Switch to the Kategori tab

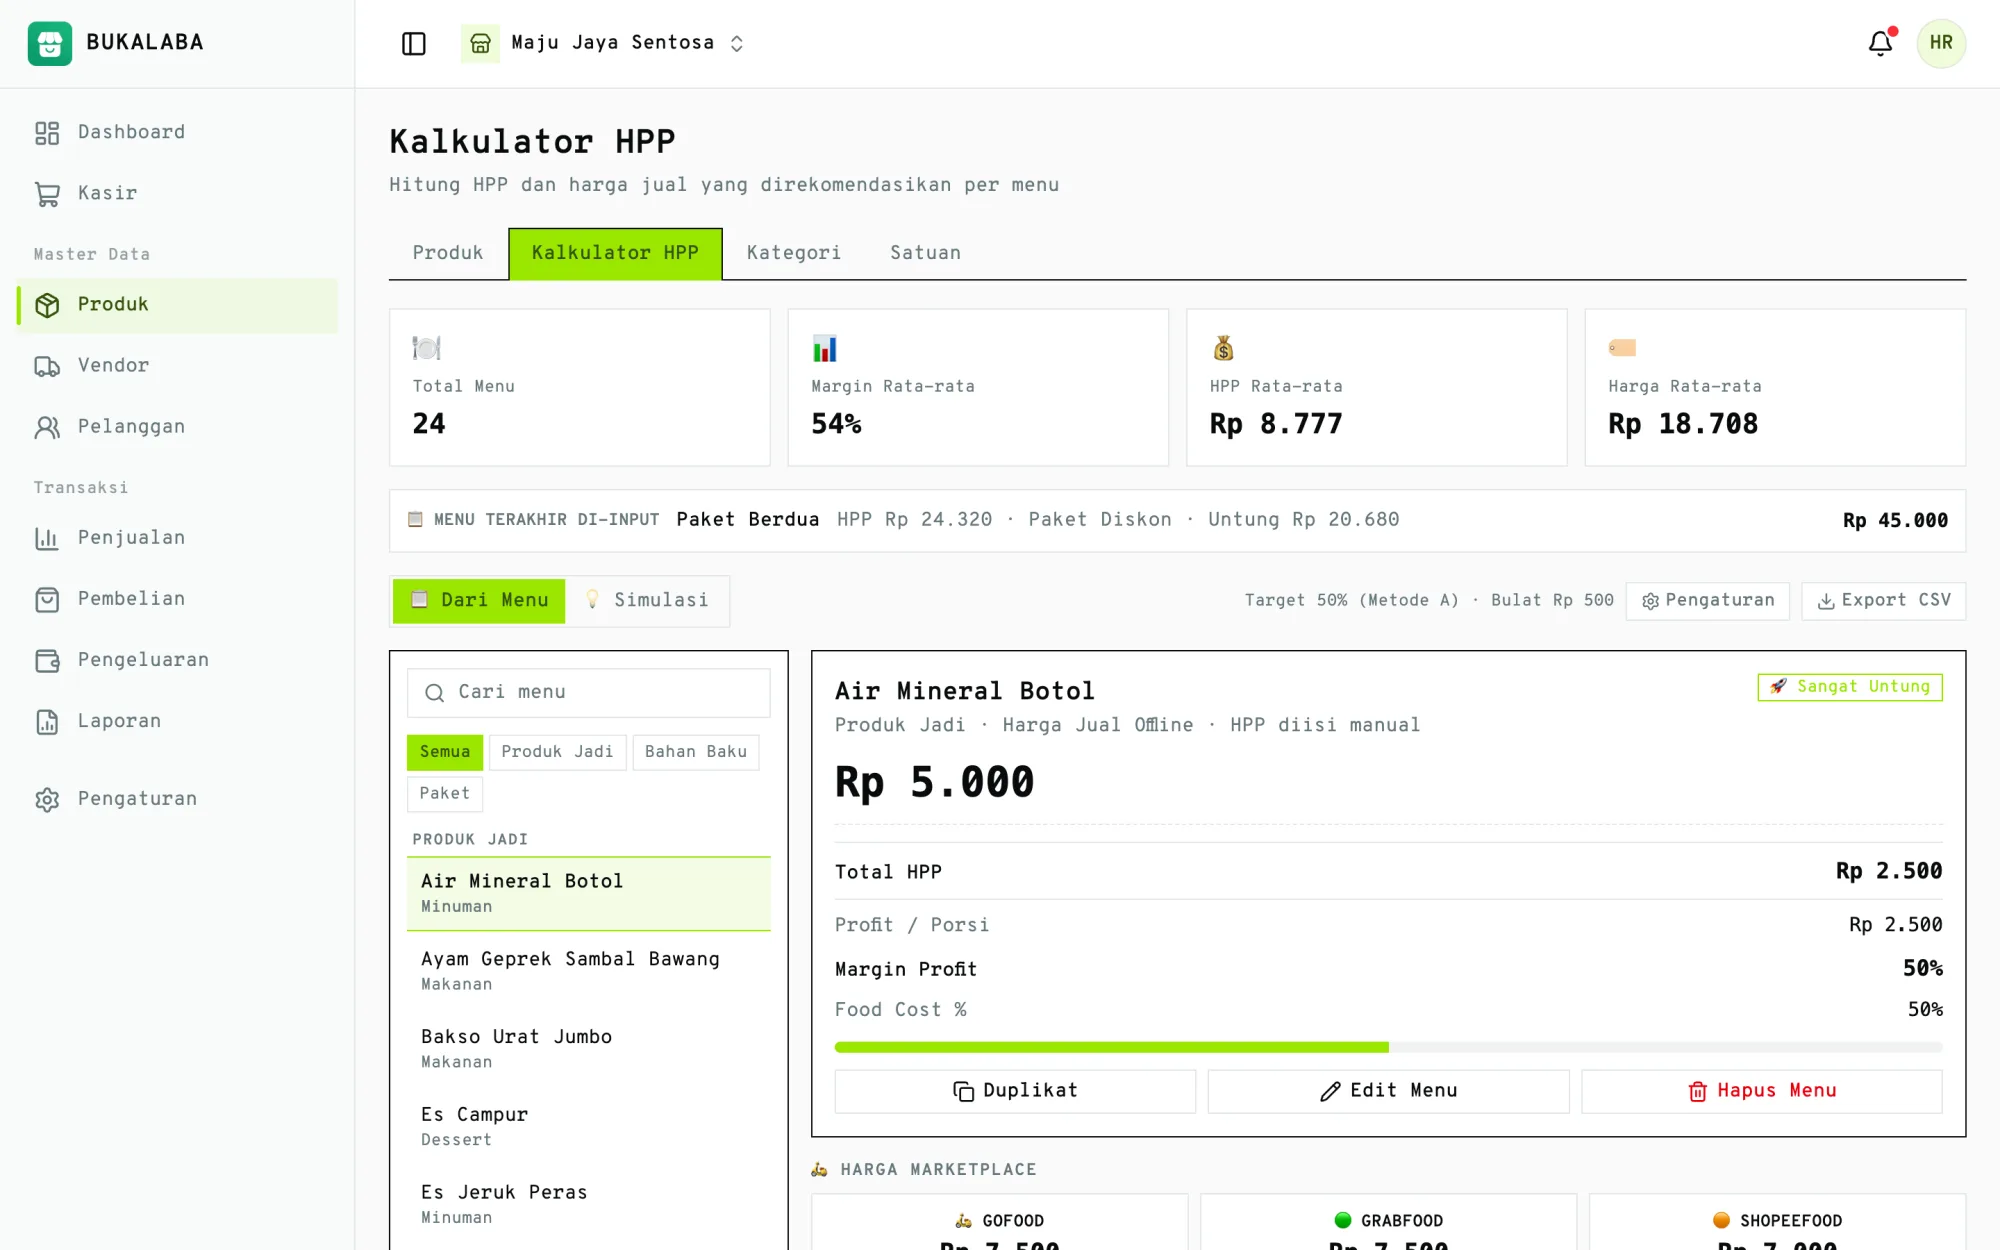pos(794,253)
